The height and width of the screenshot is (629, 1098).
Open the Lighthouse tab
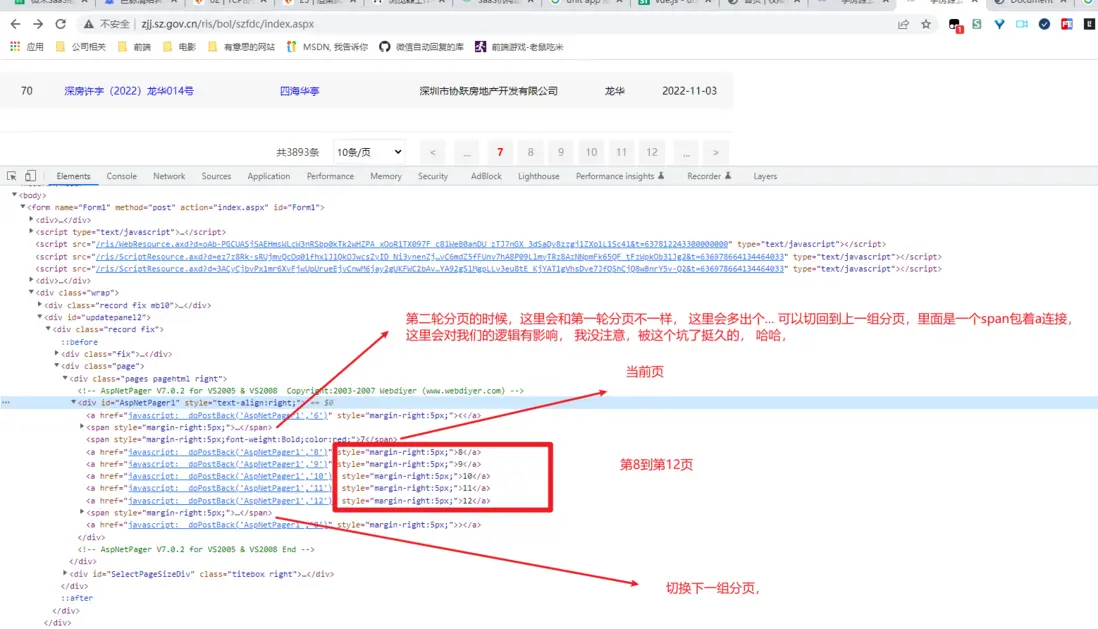(538, 177)
